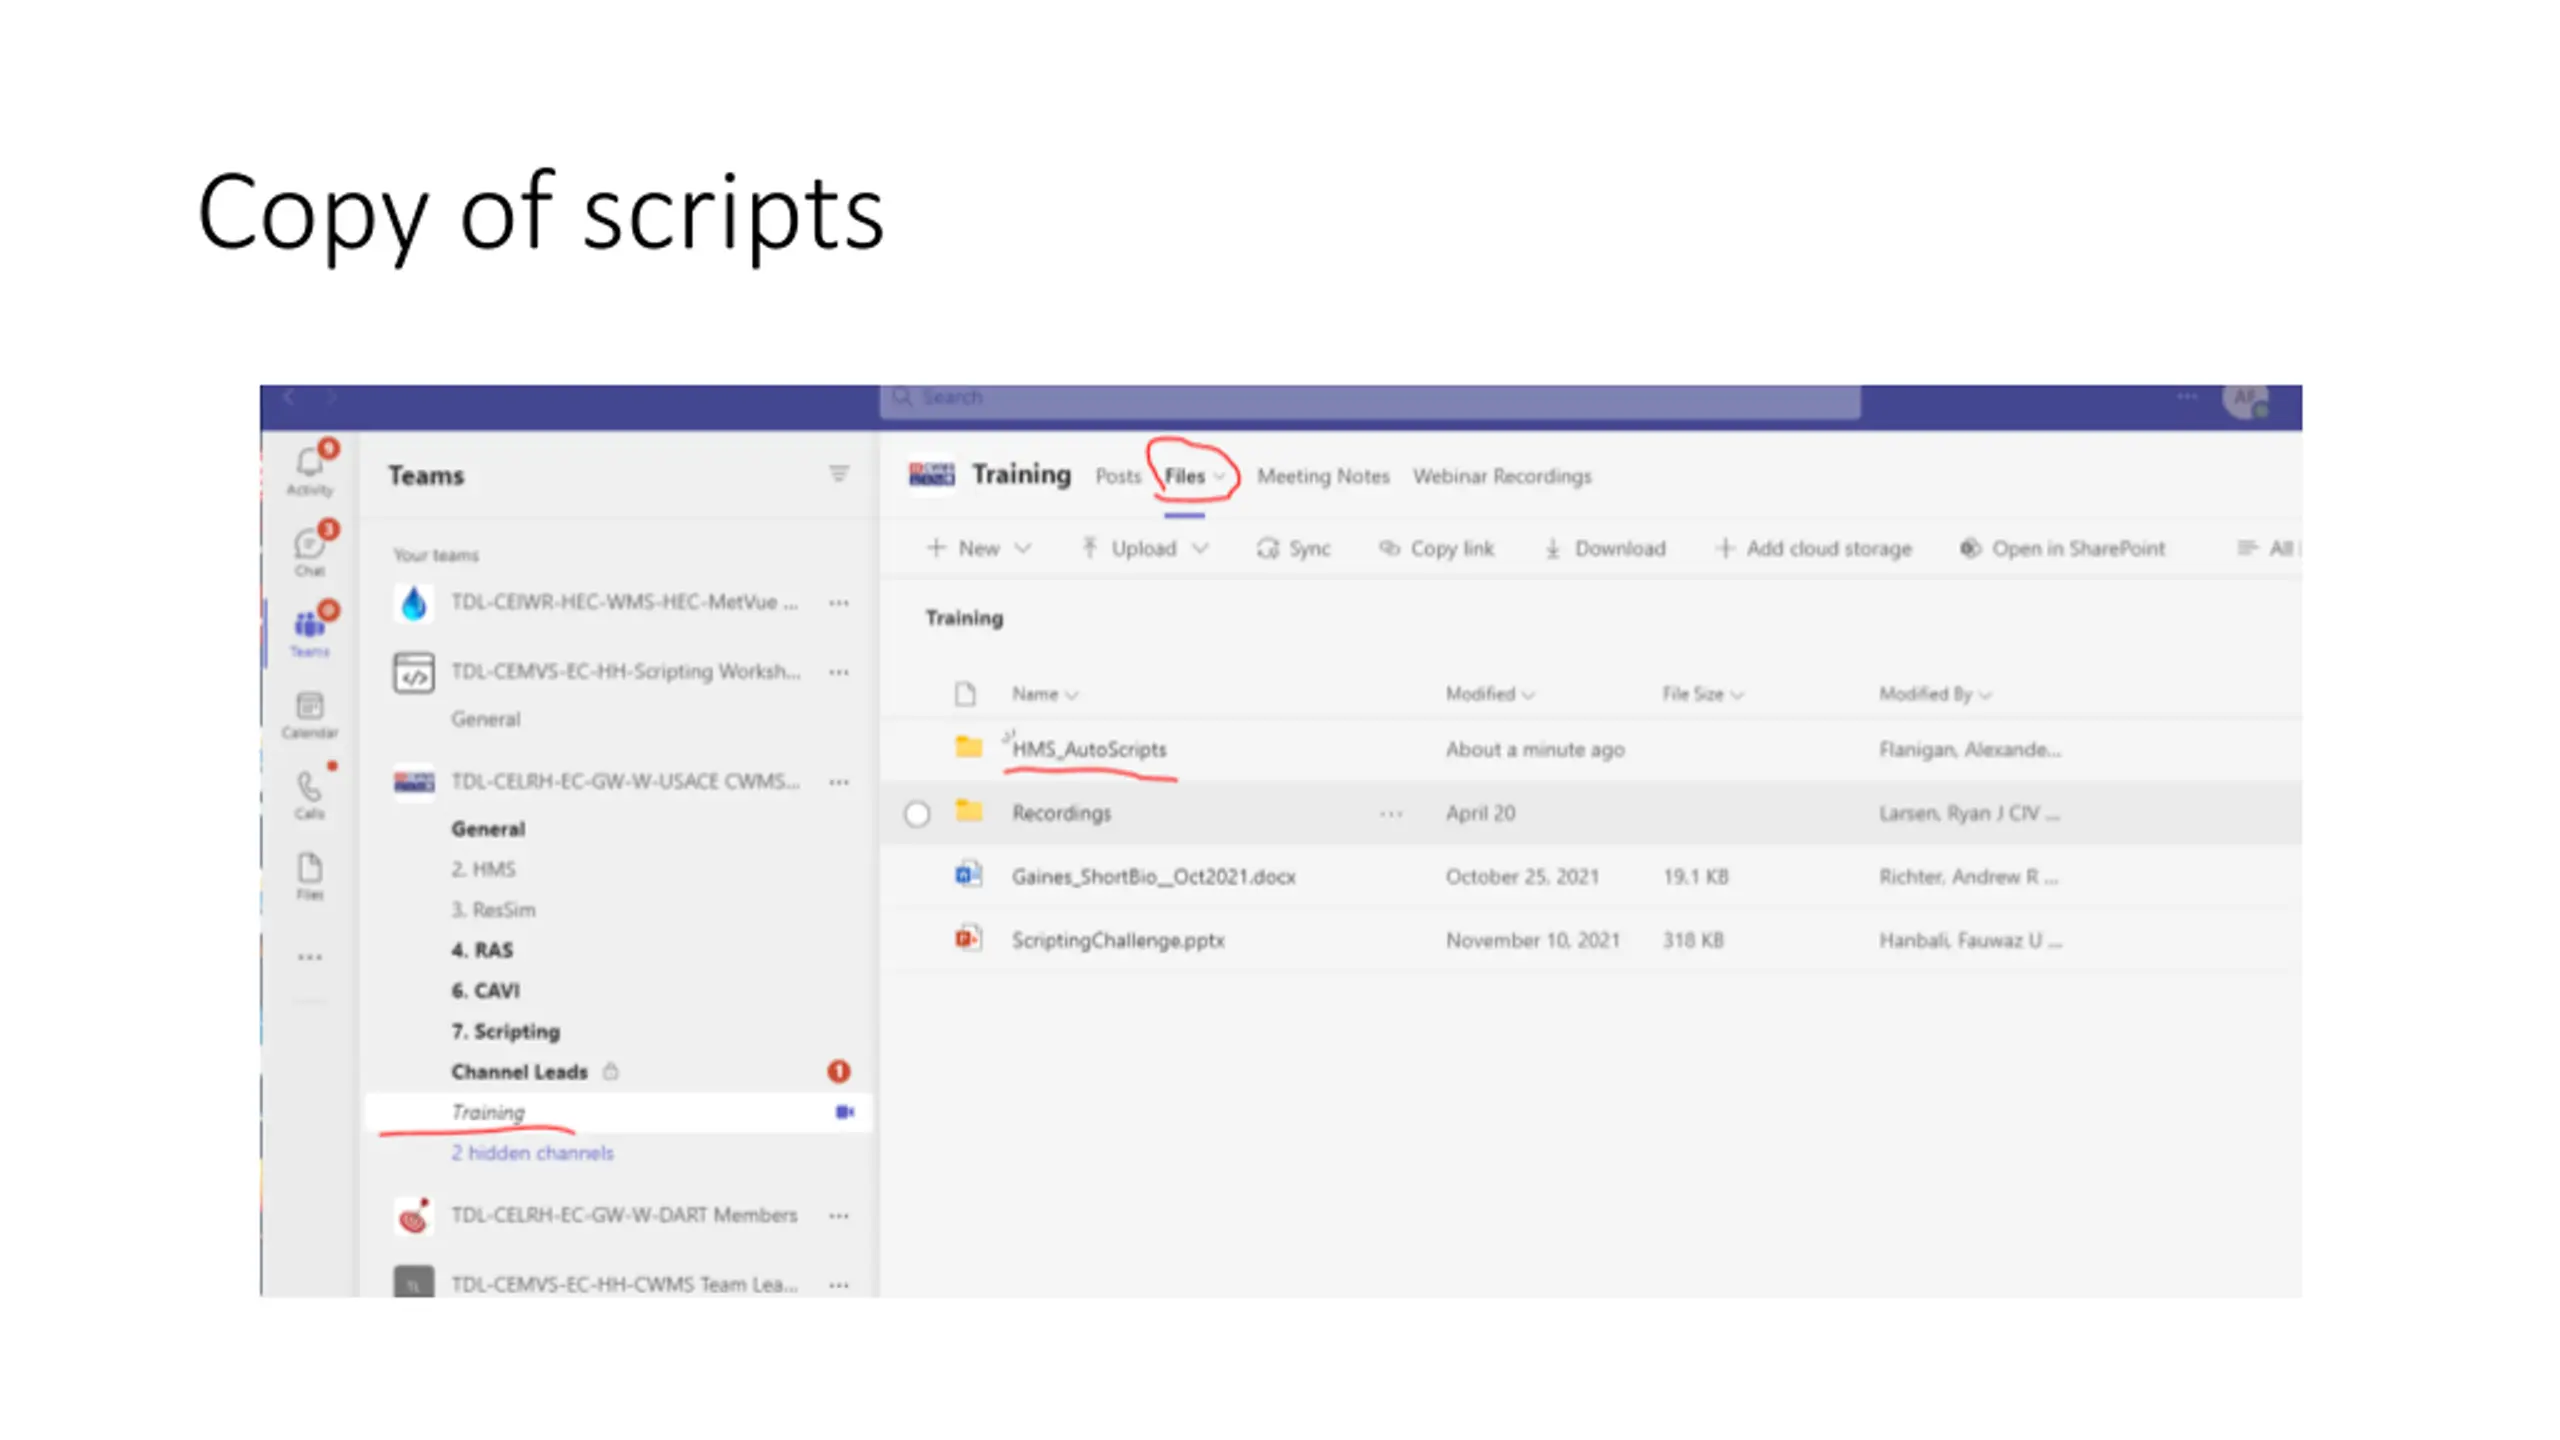Screen dimensions: 2560x1440
Task: Select the 4. RAS channel
Action: point(481,950)
